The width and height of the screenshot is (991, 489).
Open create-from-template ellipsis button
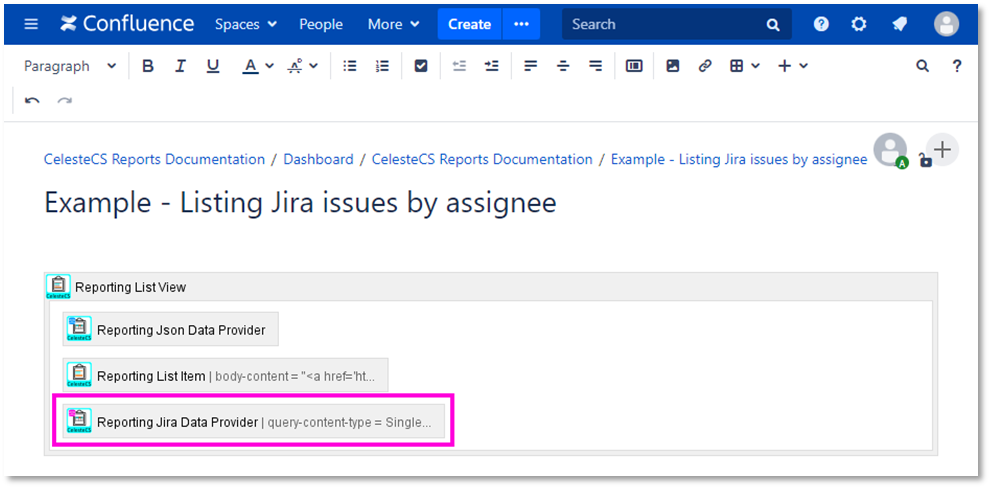click(521, 24)
